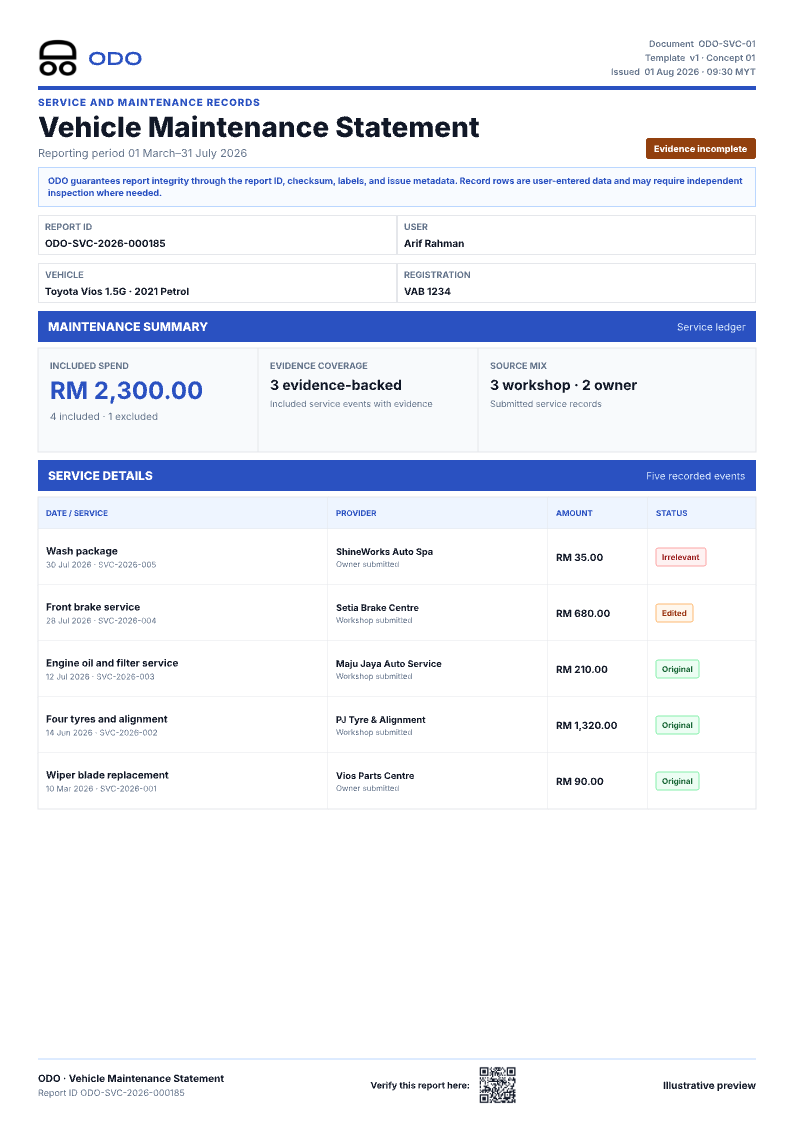This screenshot has width=794, height=1123.
Task: Click the issued date '01 Aug 2026 · 09:30 MYT'
Action: [x=699, y=72]
